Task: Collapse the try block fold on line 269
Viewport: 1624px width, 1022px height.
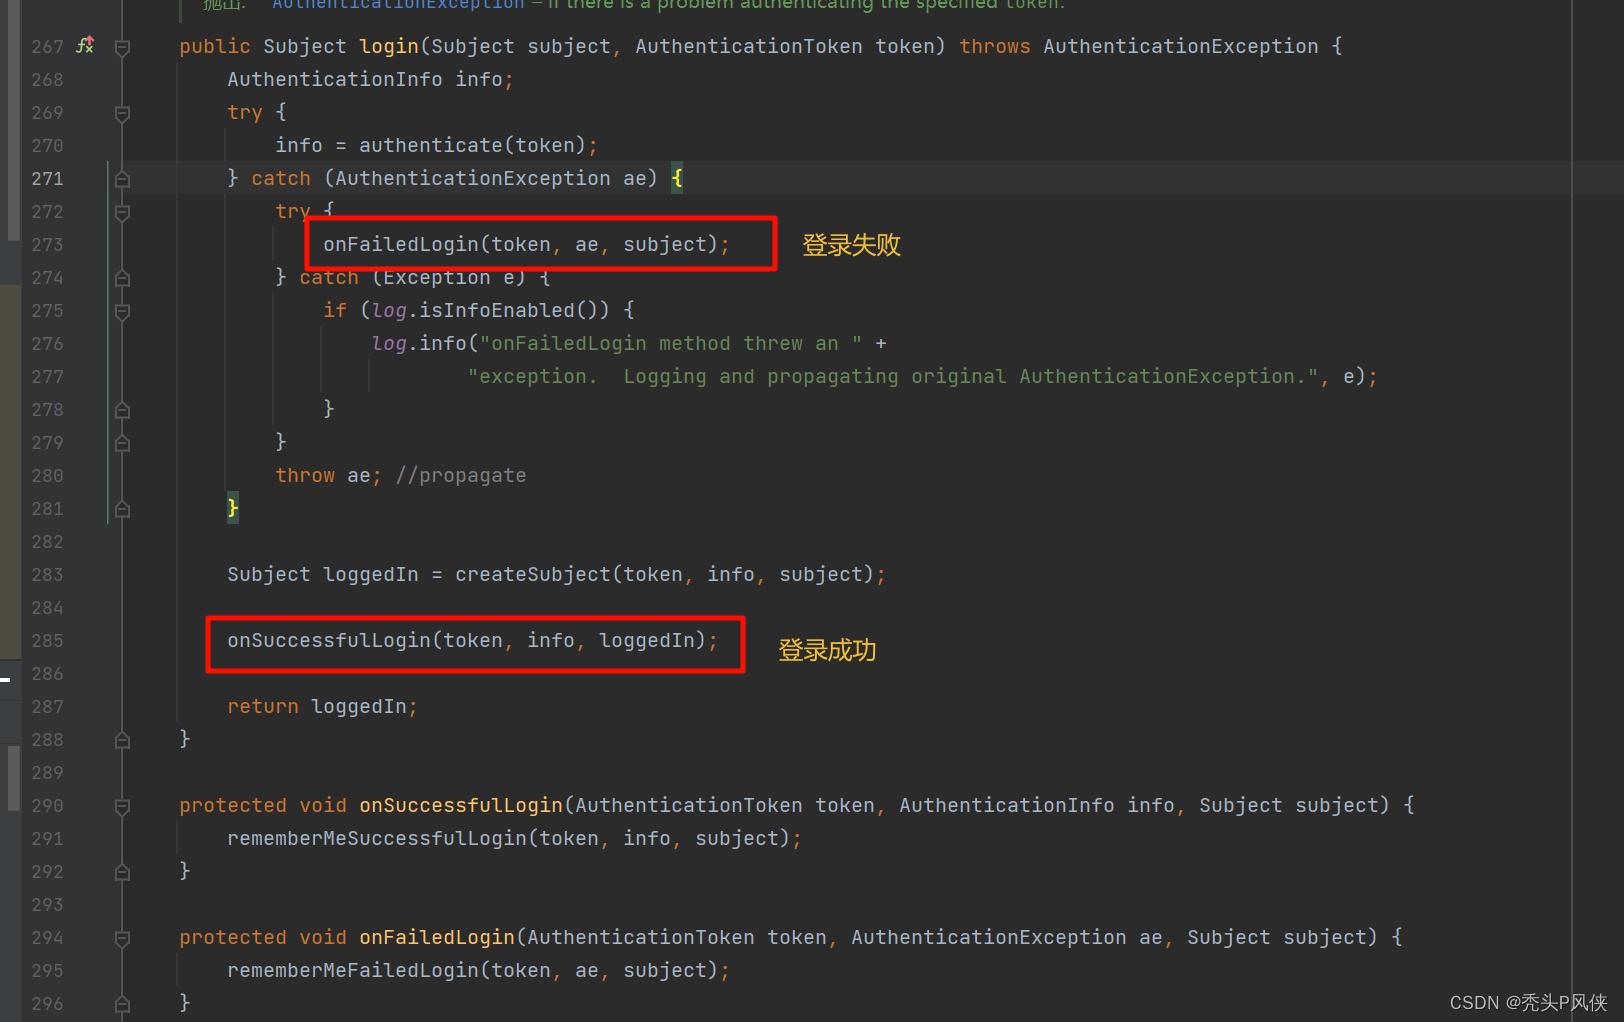Action: click(x=122, y=113)
